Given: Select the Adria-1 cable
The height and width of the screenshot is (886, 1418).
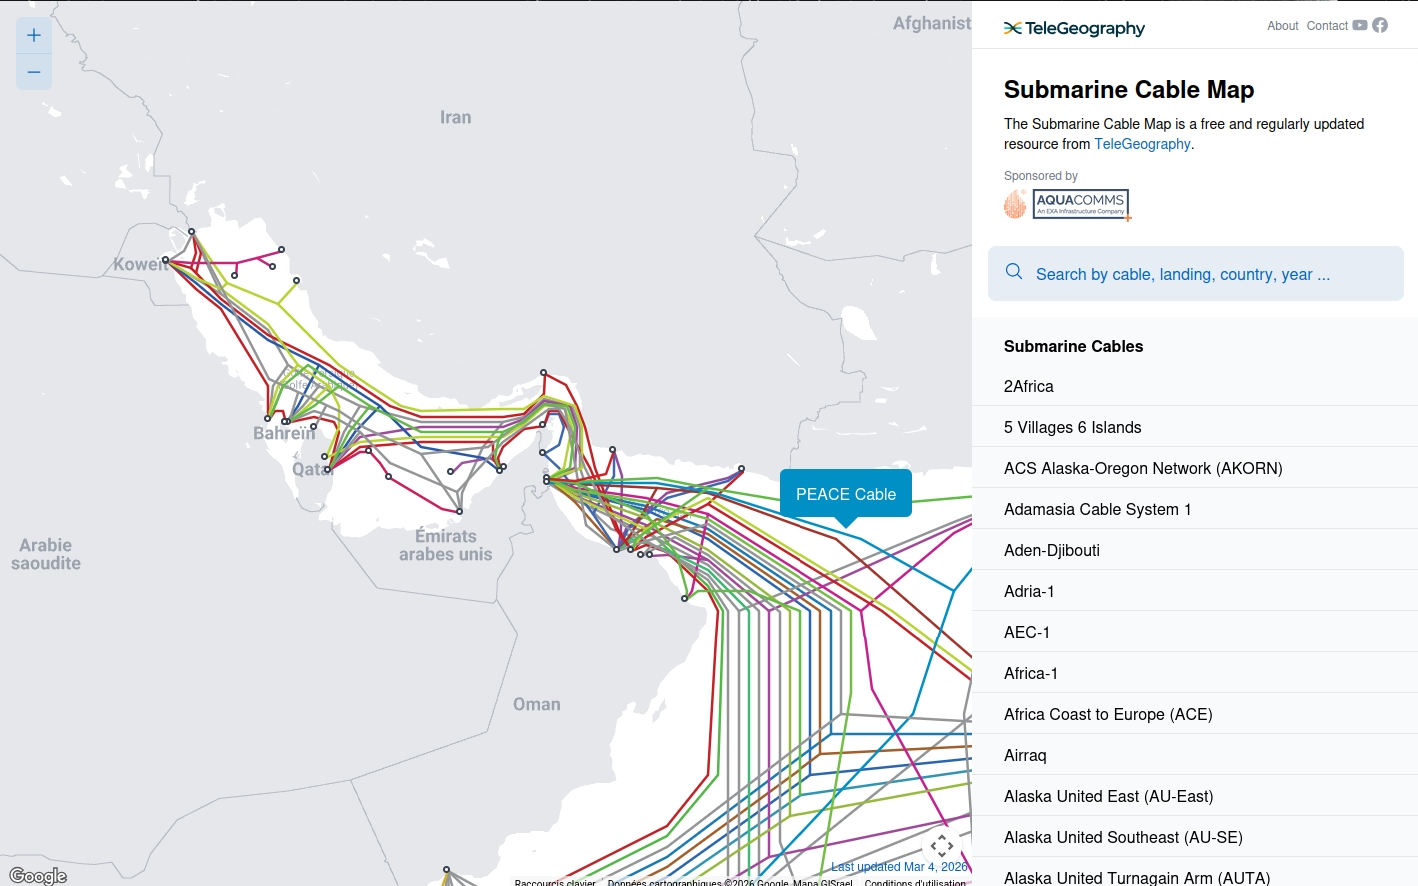Looking at the screenshot, I should coord(1195,591).
